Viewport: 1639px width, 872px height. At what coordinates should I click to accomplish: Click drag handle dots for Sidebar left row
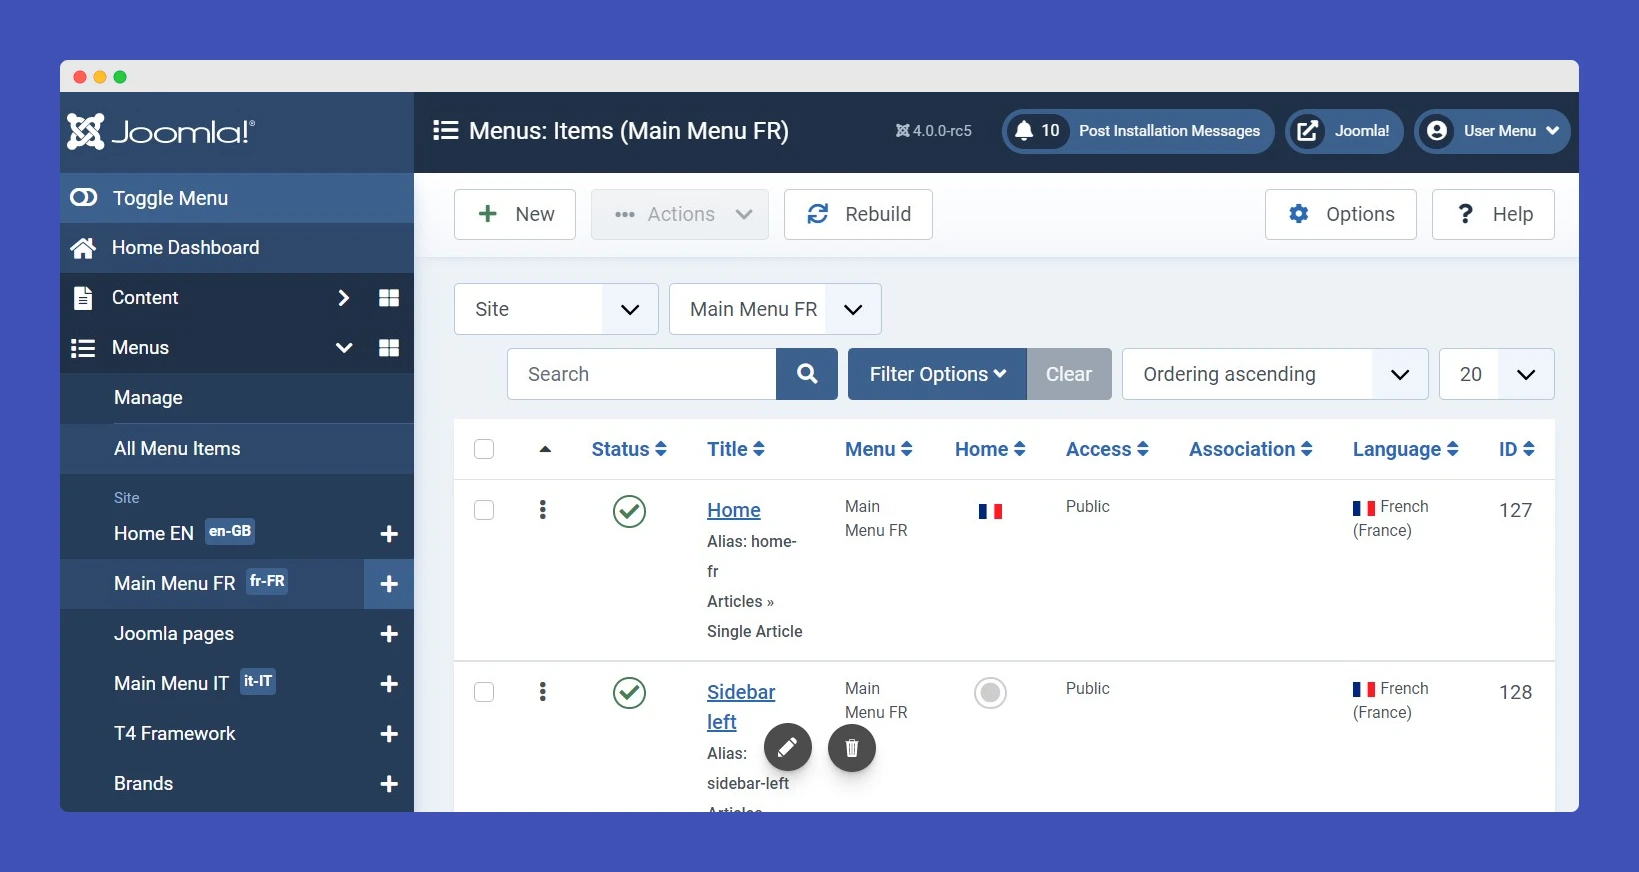tap(543, 692)
